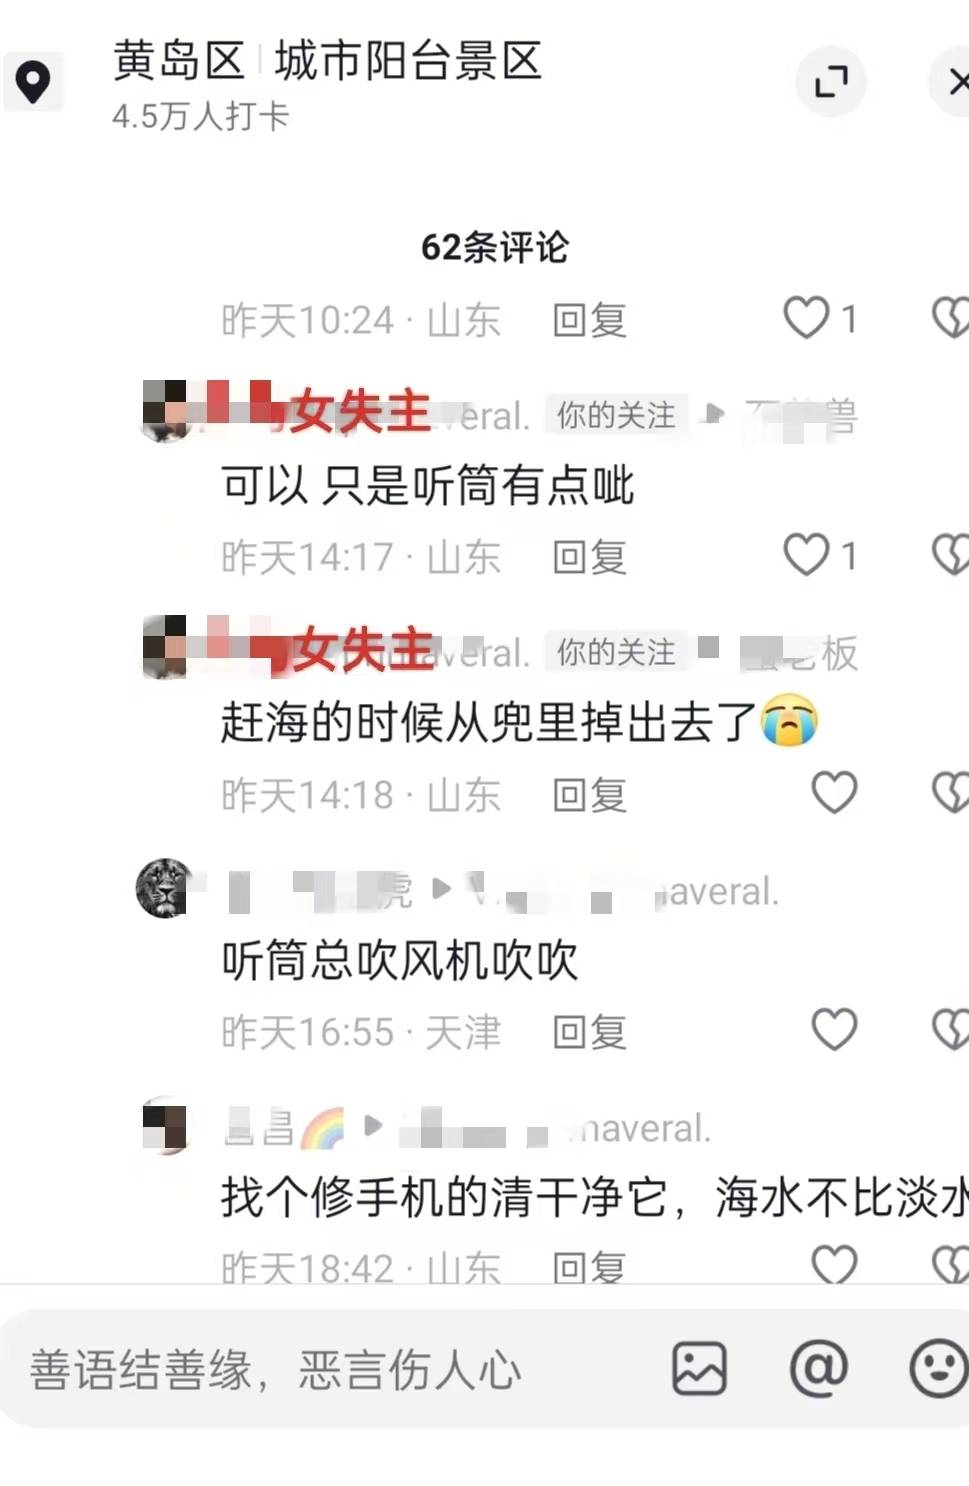Like the 听筒总吹风机吹吹 comment
Viewport: 969px width, 1486px height.
pyautogui.click(x=834, y=1030)
